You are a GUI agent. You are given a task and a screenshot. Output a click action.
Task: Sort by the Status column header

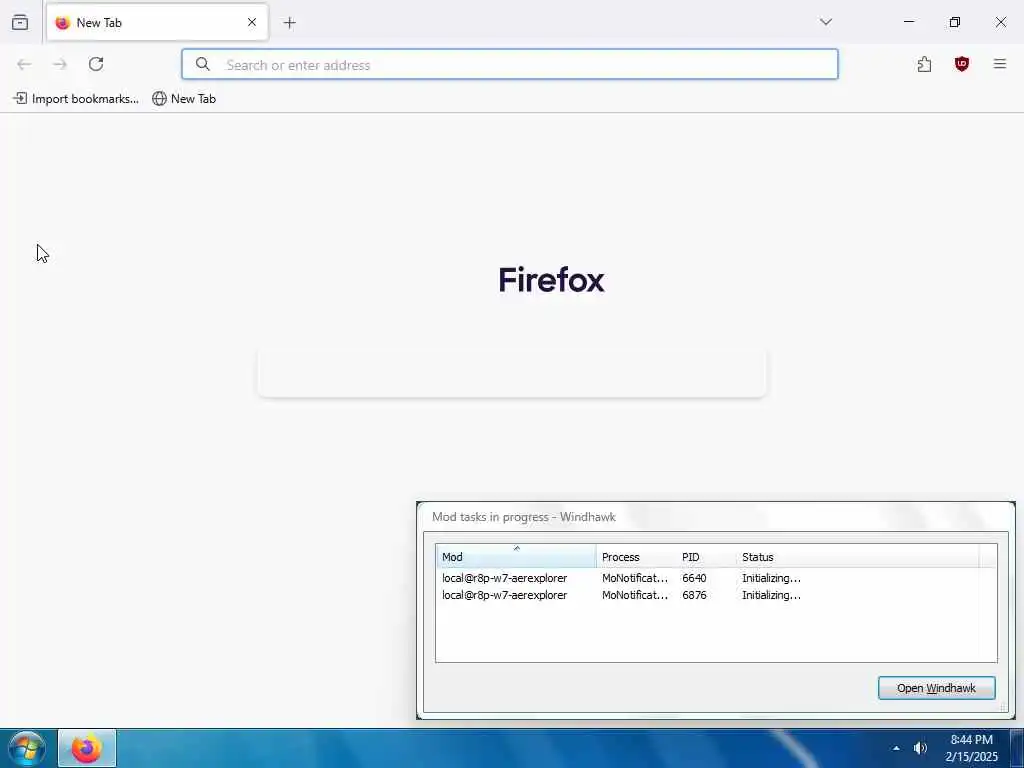click(857, 557)
